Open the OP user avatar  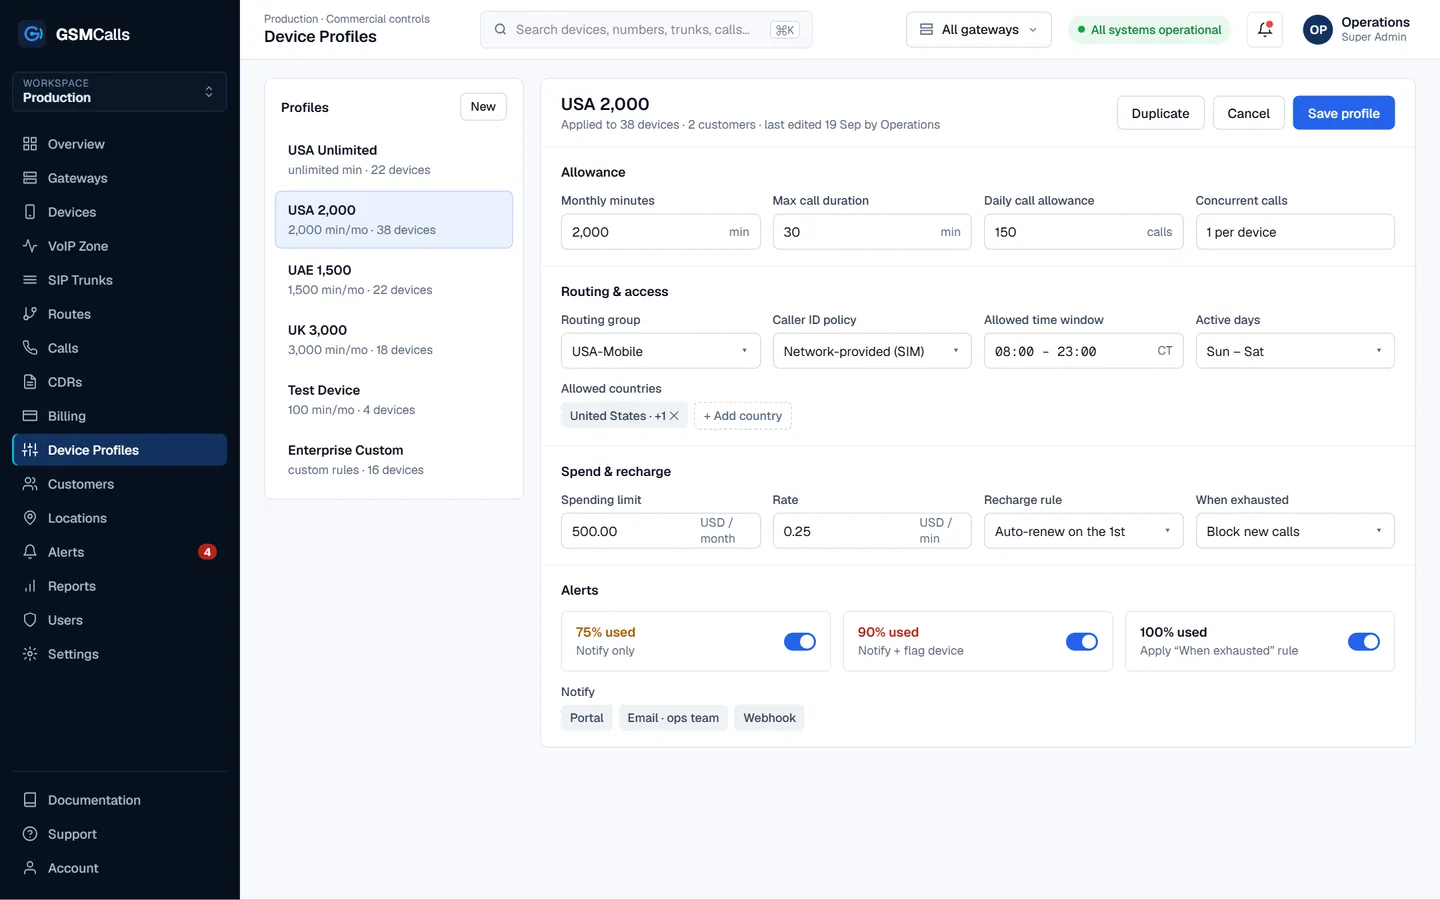click(1318, 30)
